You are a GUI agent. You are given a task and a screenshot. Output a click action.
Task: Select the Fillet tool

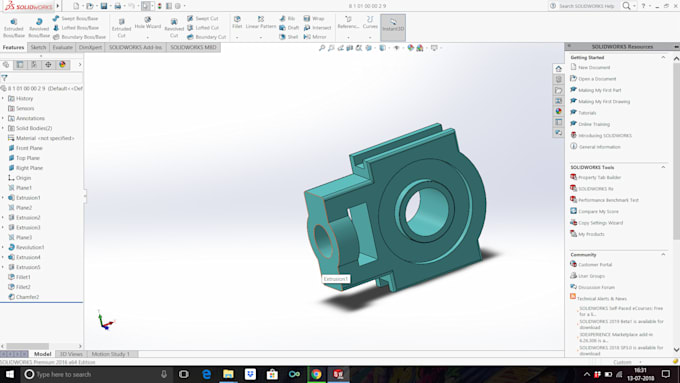(x=237, y=23)
